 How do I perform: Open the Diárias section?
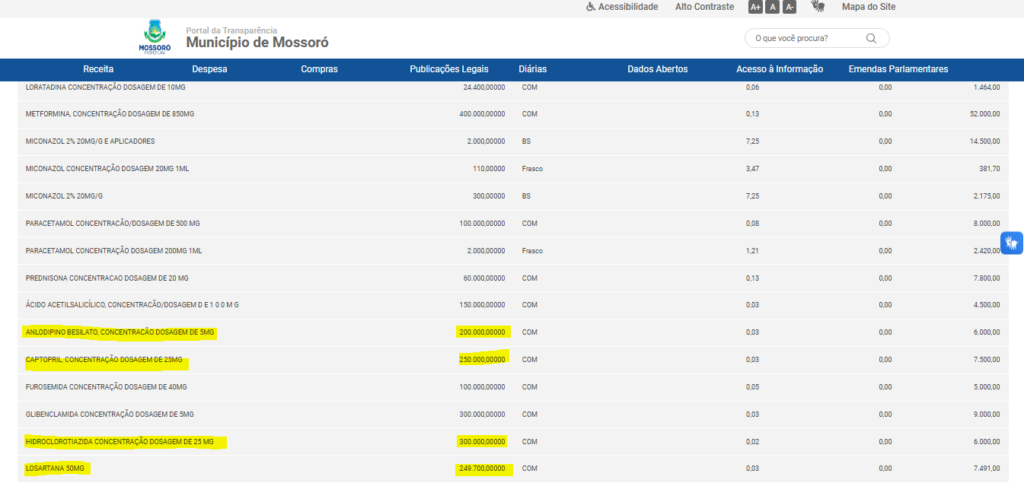tap(533, 69)
